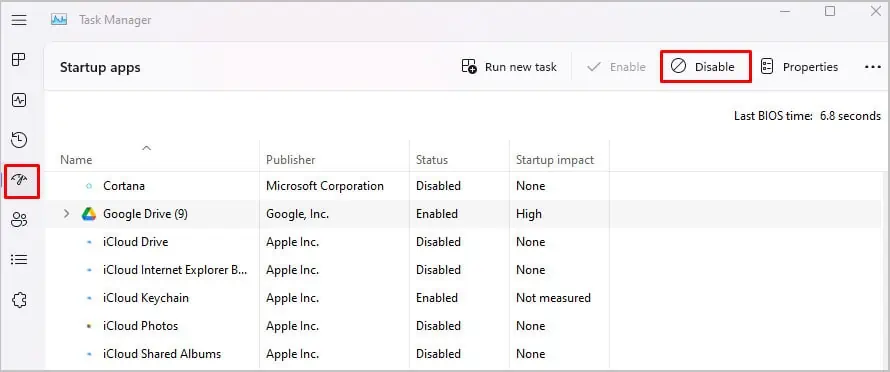Screen dimensions: 890x372
Task: Click the iCloud Shared Albums row icon
Action: [x=89, y=354]
